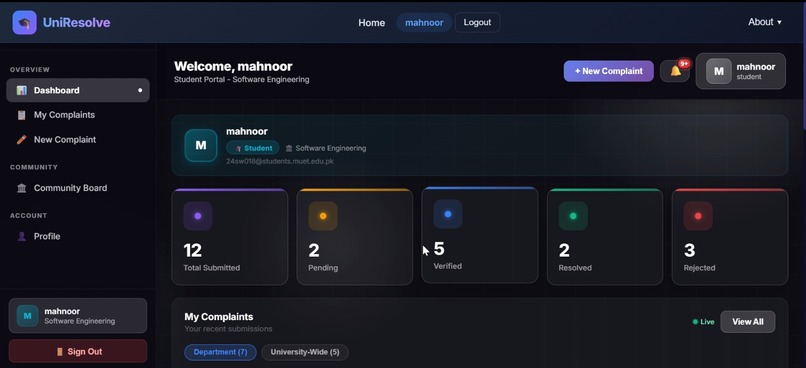Click the door icon on Sign Out
This screenshot has height=368, width=806.
click(x=60, y=352)
